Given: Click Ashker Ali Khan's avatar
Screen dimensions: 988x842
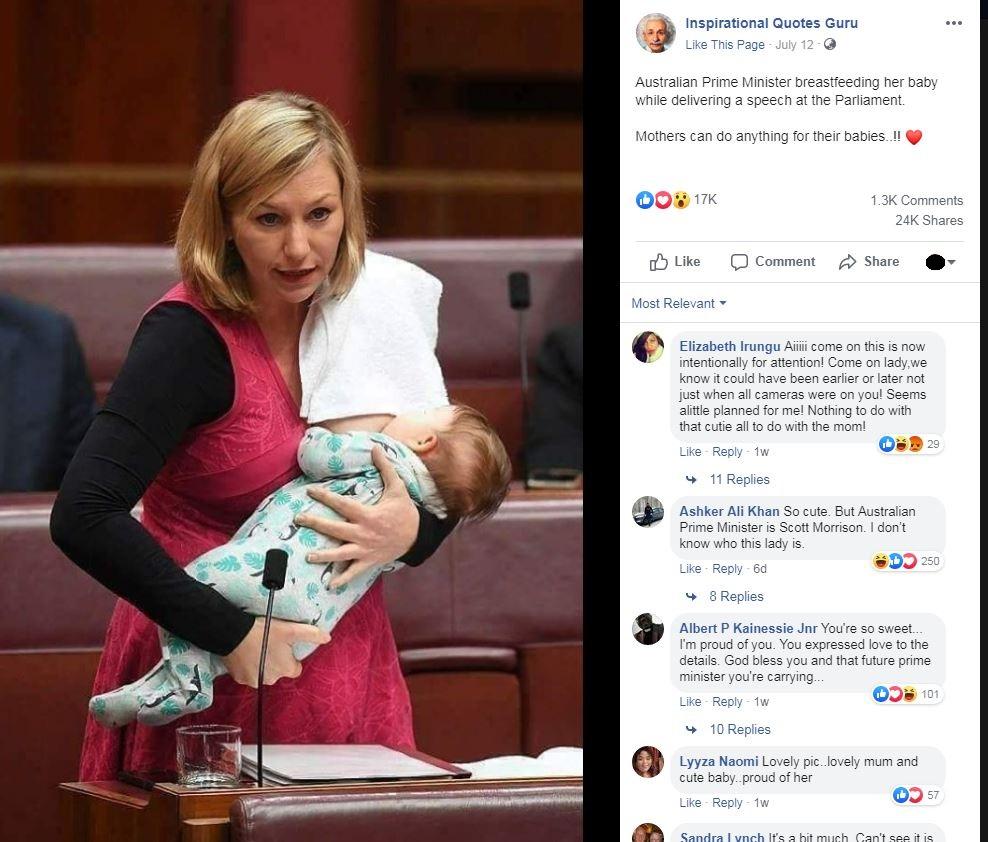Looking at the screenshot, I should pyautogui.click(x=648, y=512).
